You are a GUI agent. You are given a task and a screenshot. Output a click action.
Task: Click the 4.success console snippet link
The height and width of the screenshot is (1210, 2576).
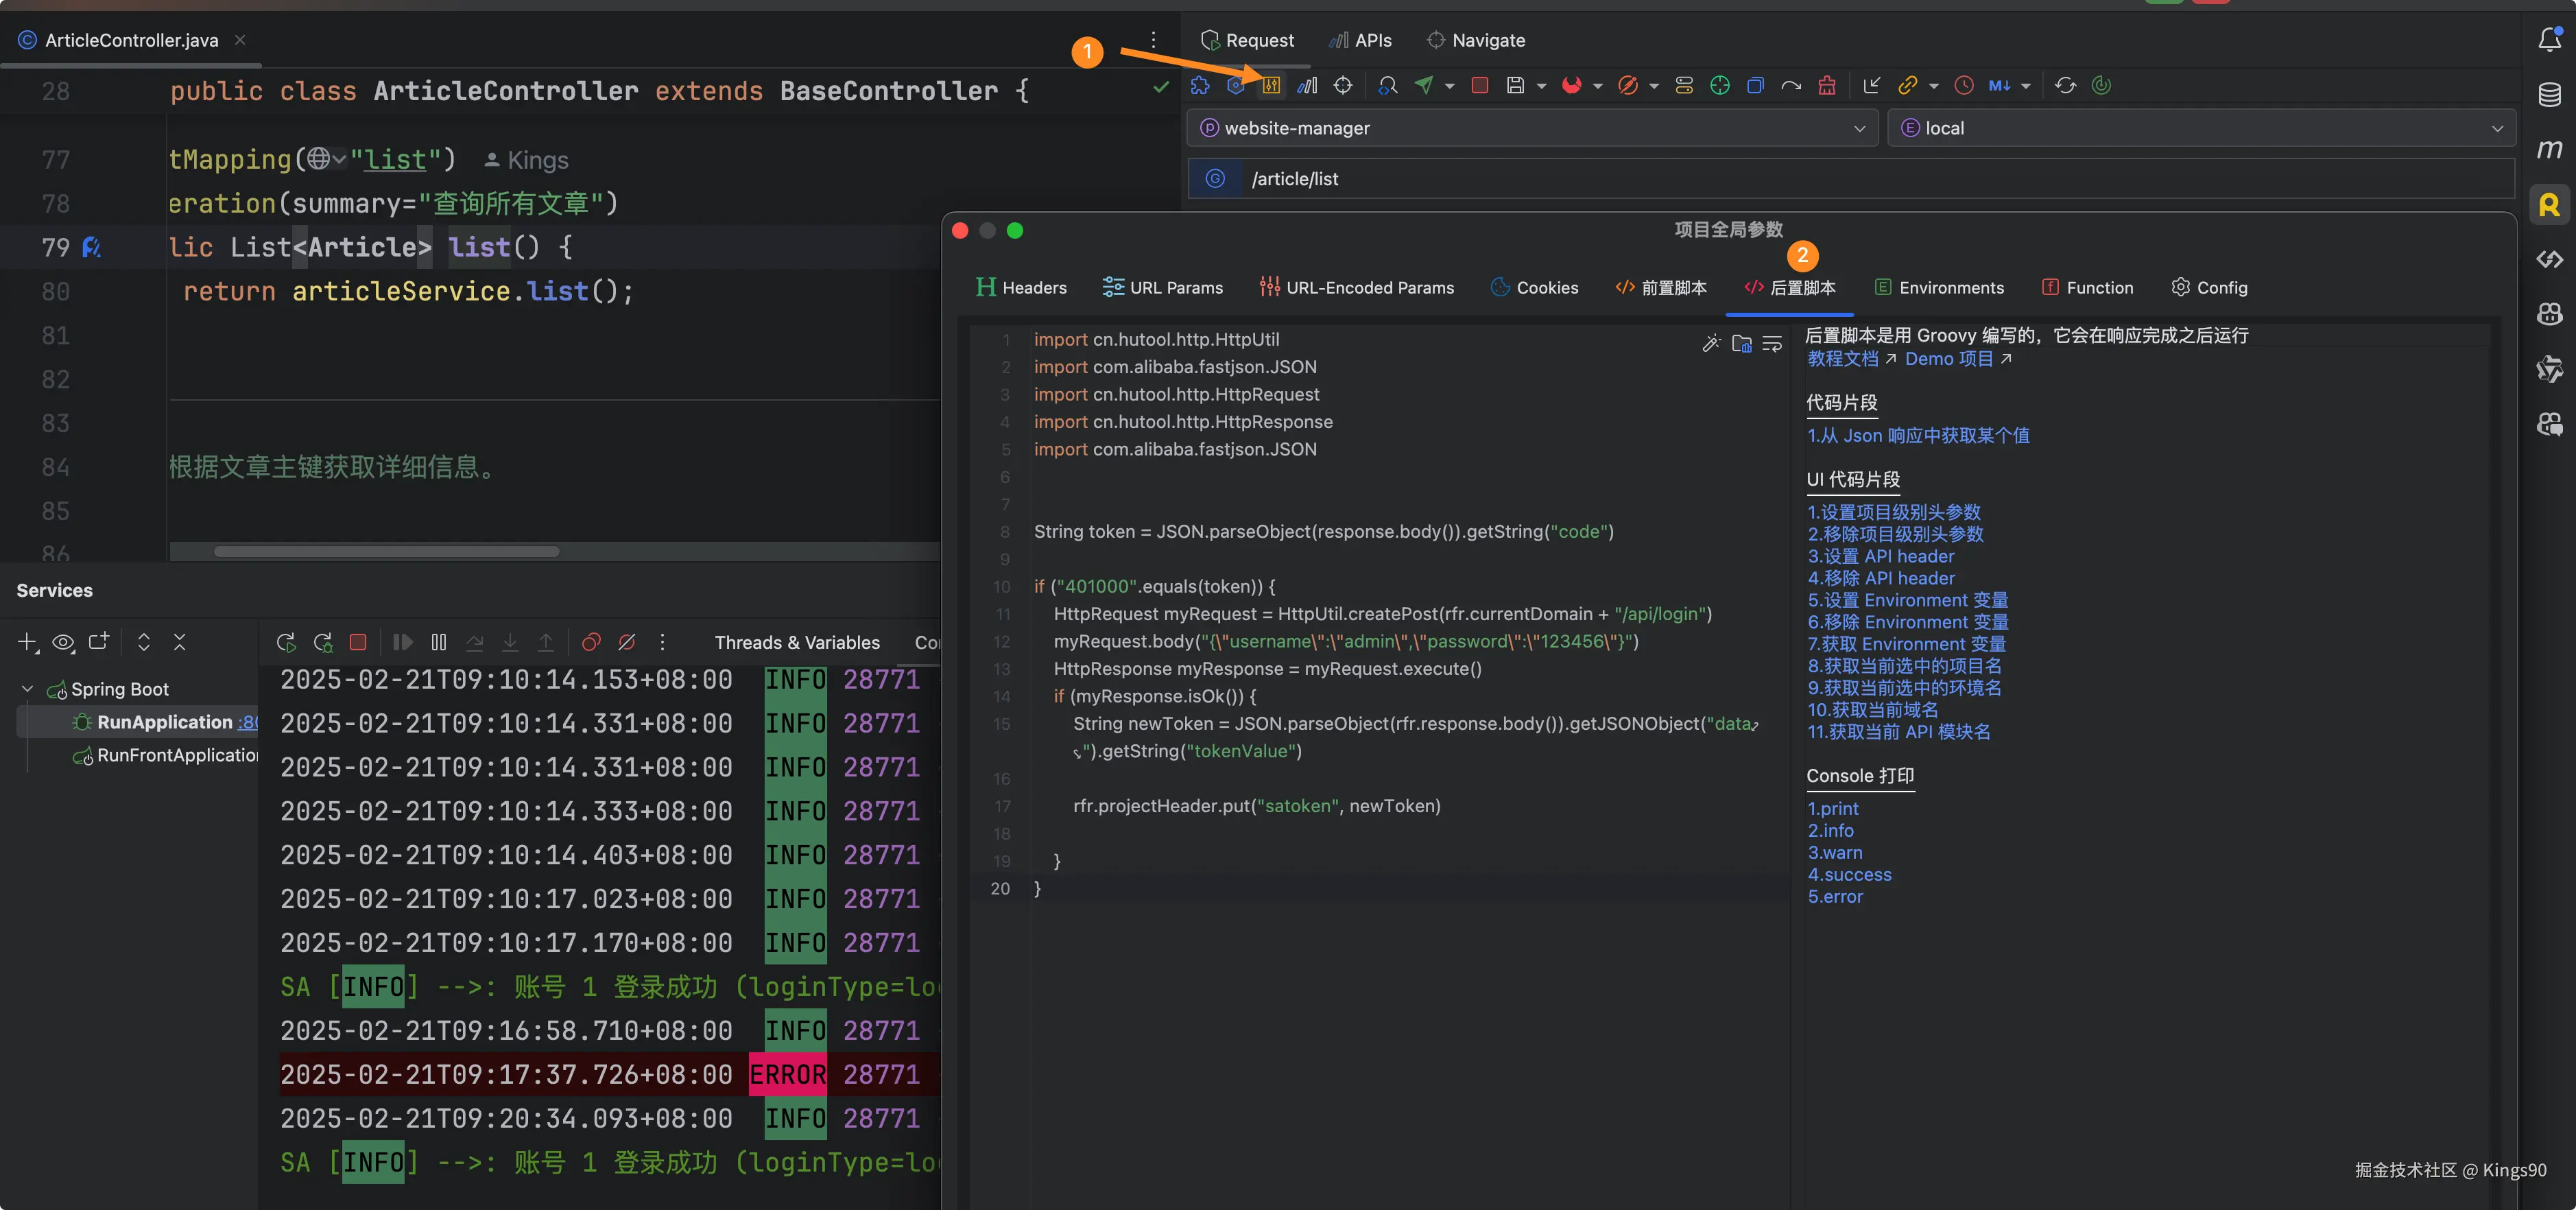pos(1849,875)
